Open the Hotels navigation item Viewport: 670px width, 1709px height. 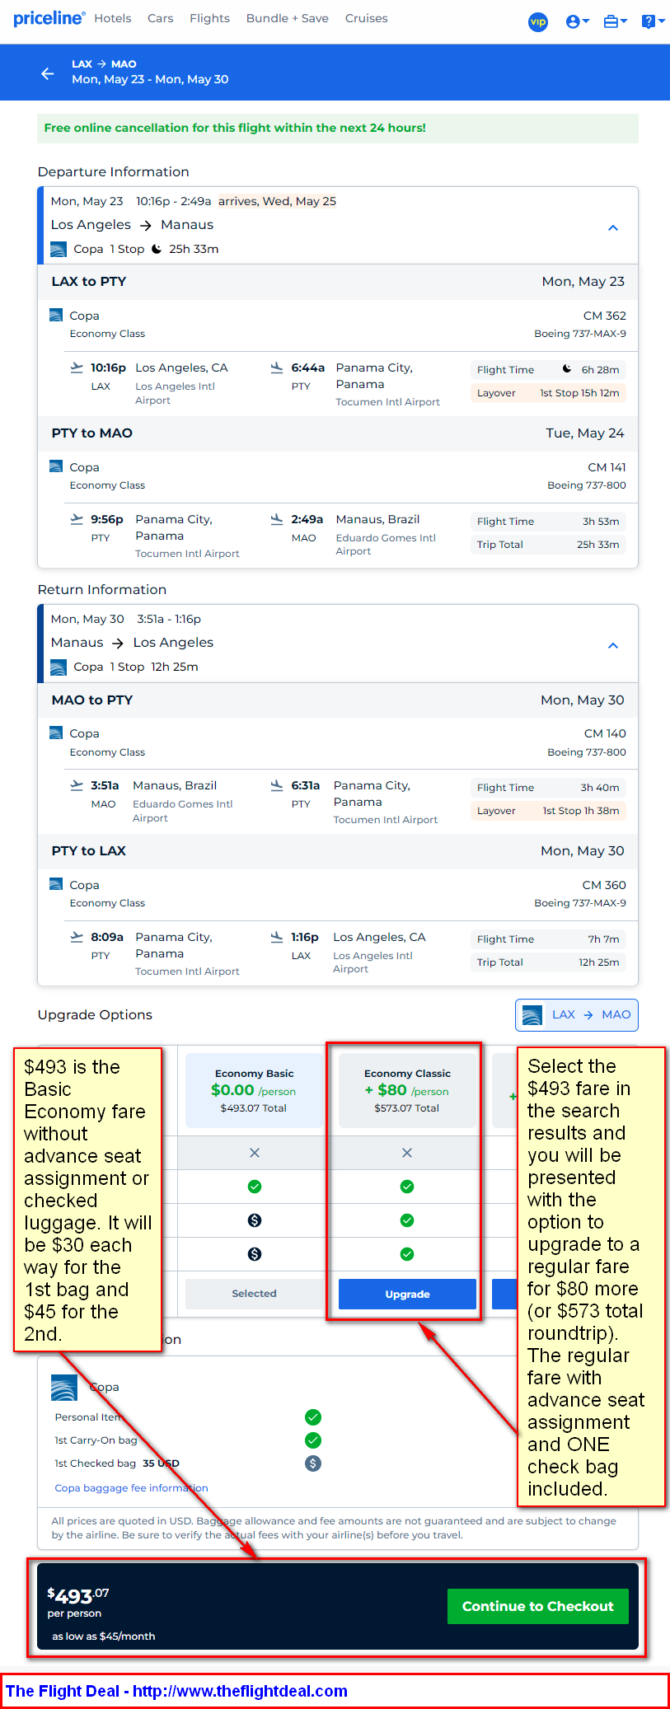pos(113,19)
